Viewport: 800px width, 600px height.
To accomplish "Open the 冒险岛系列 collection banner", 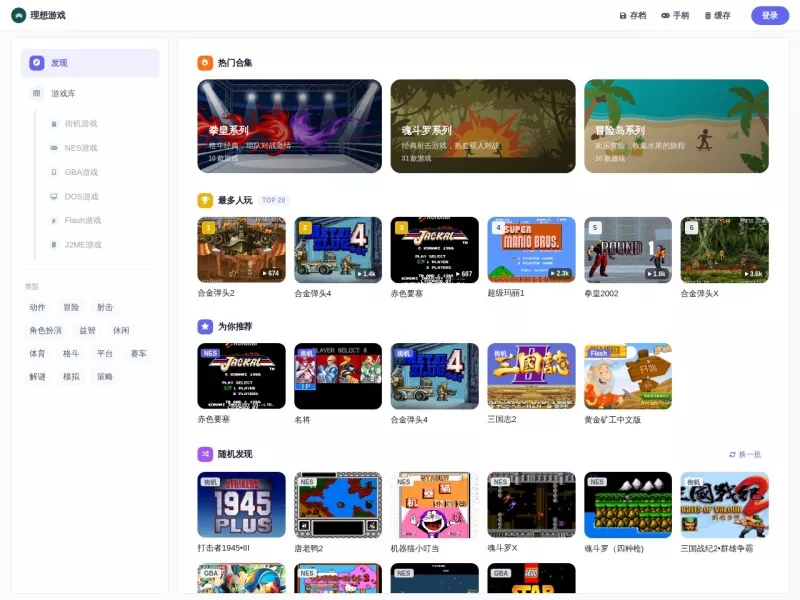I will 676,126.
